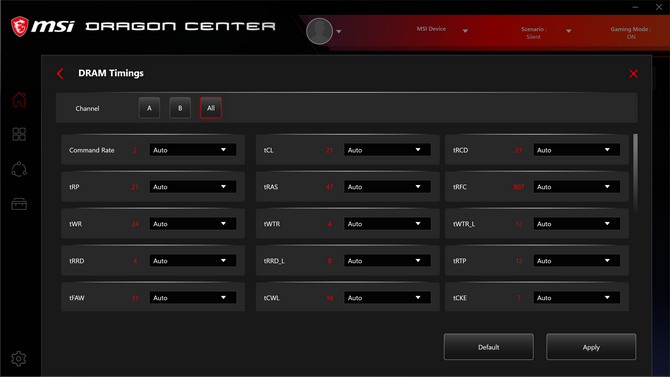This screenshot has height=377, width=670.
Task: Click the Dragon Center title text
Action: [x=180, y=27]
